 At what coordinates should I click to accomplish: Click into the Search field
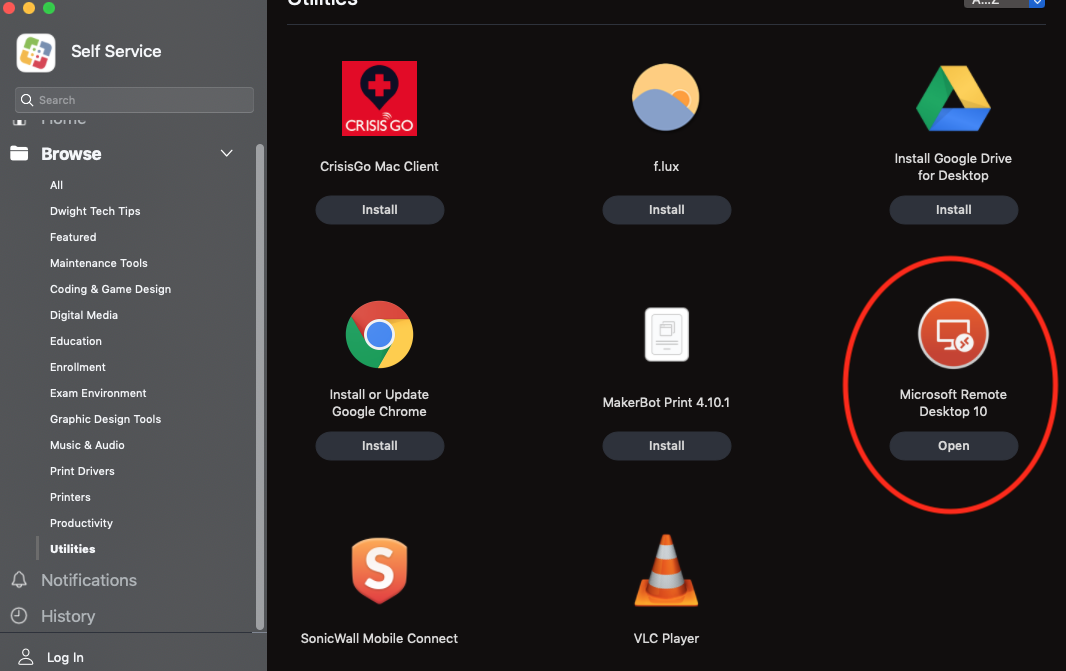pyautogui.click(x=134, y=100)
